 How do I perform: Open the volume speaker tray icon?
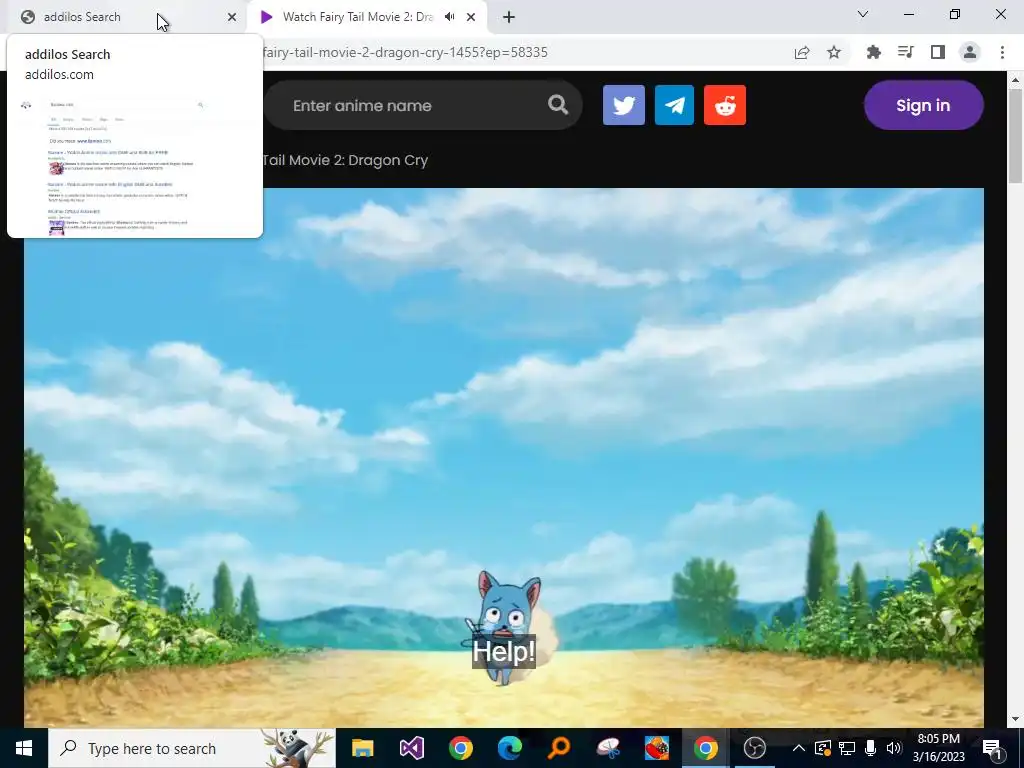[894, 748]
